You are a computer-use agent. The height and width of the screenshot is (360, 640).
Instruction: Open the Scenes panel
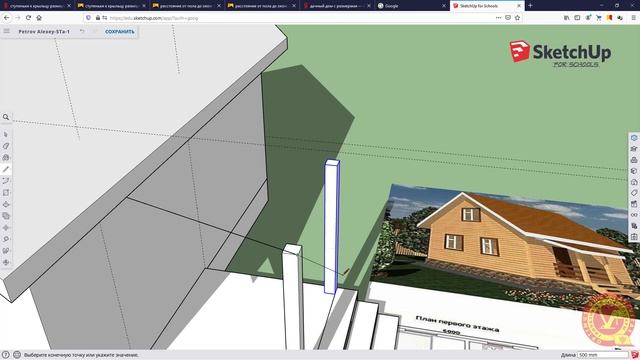[x=634, y=204]
